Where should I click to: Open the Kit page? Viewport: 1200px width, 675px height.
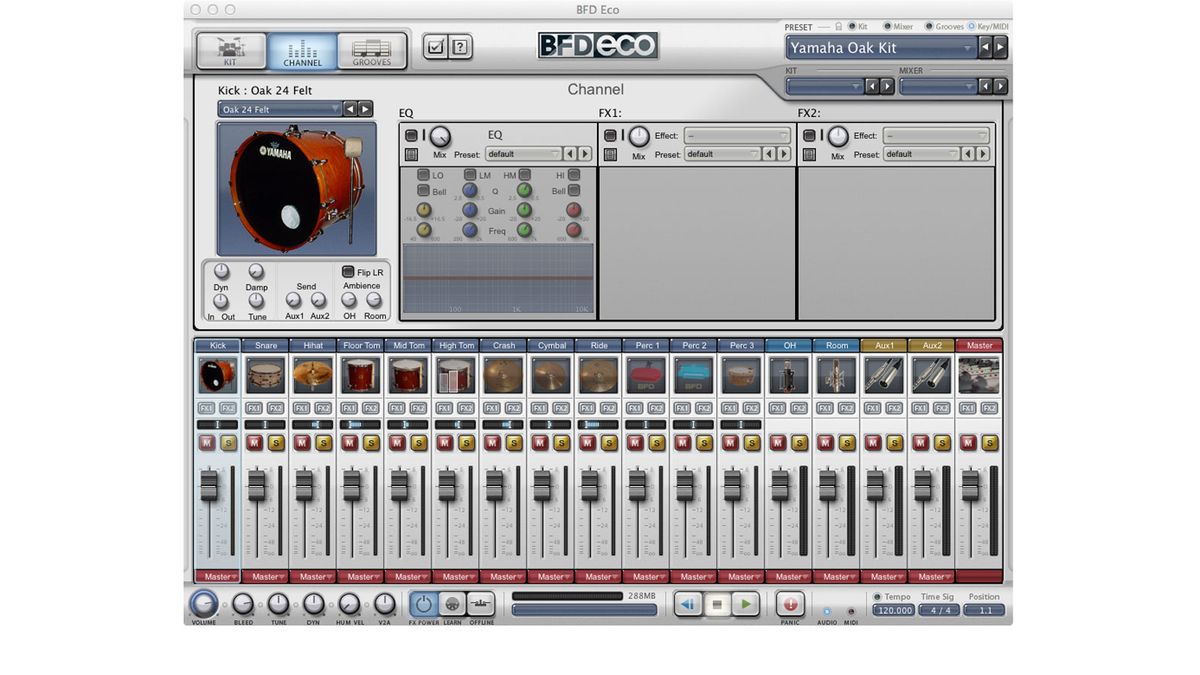pos(231,51)
